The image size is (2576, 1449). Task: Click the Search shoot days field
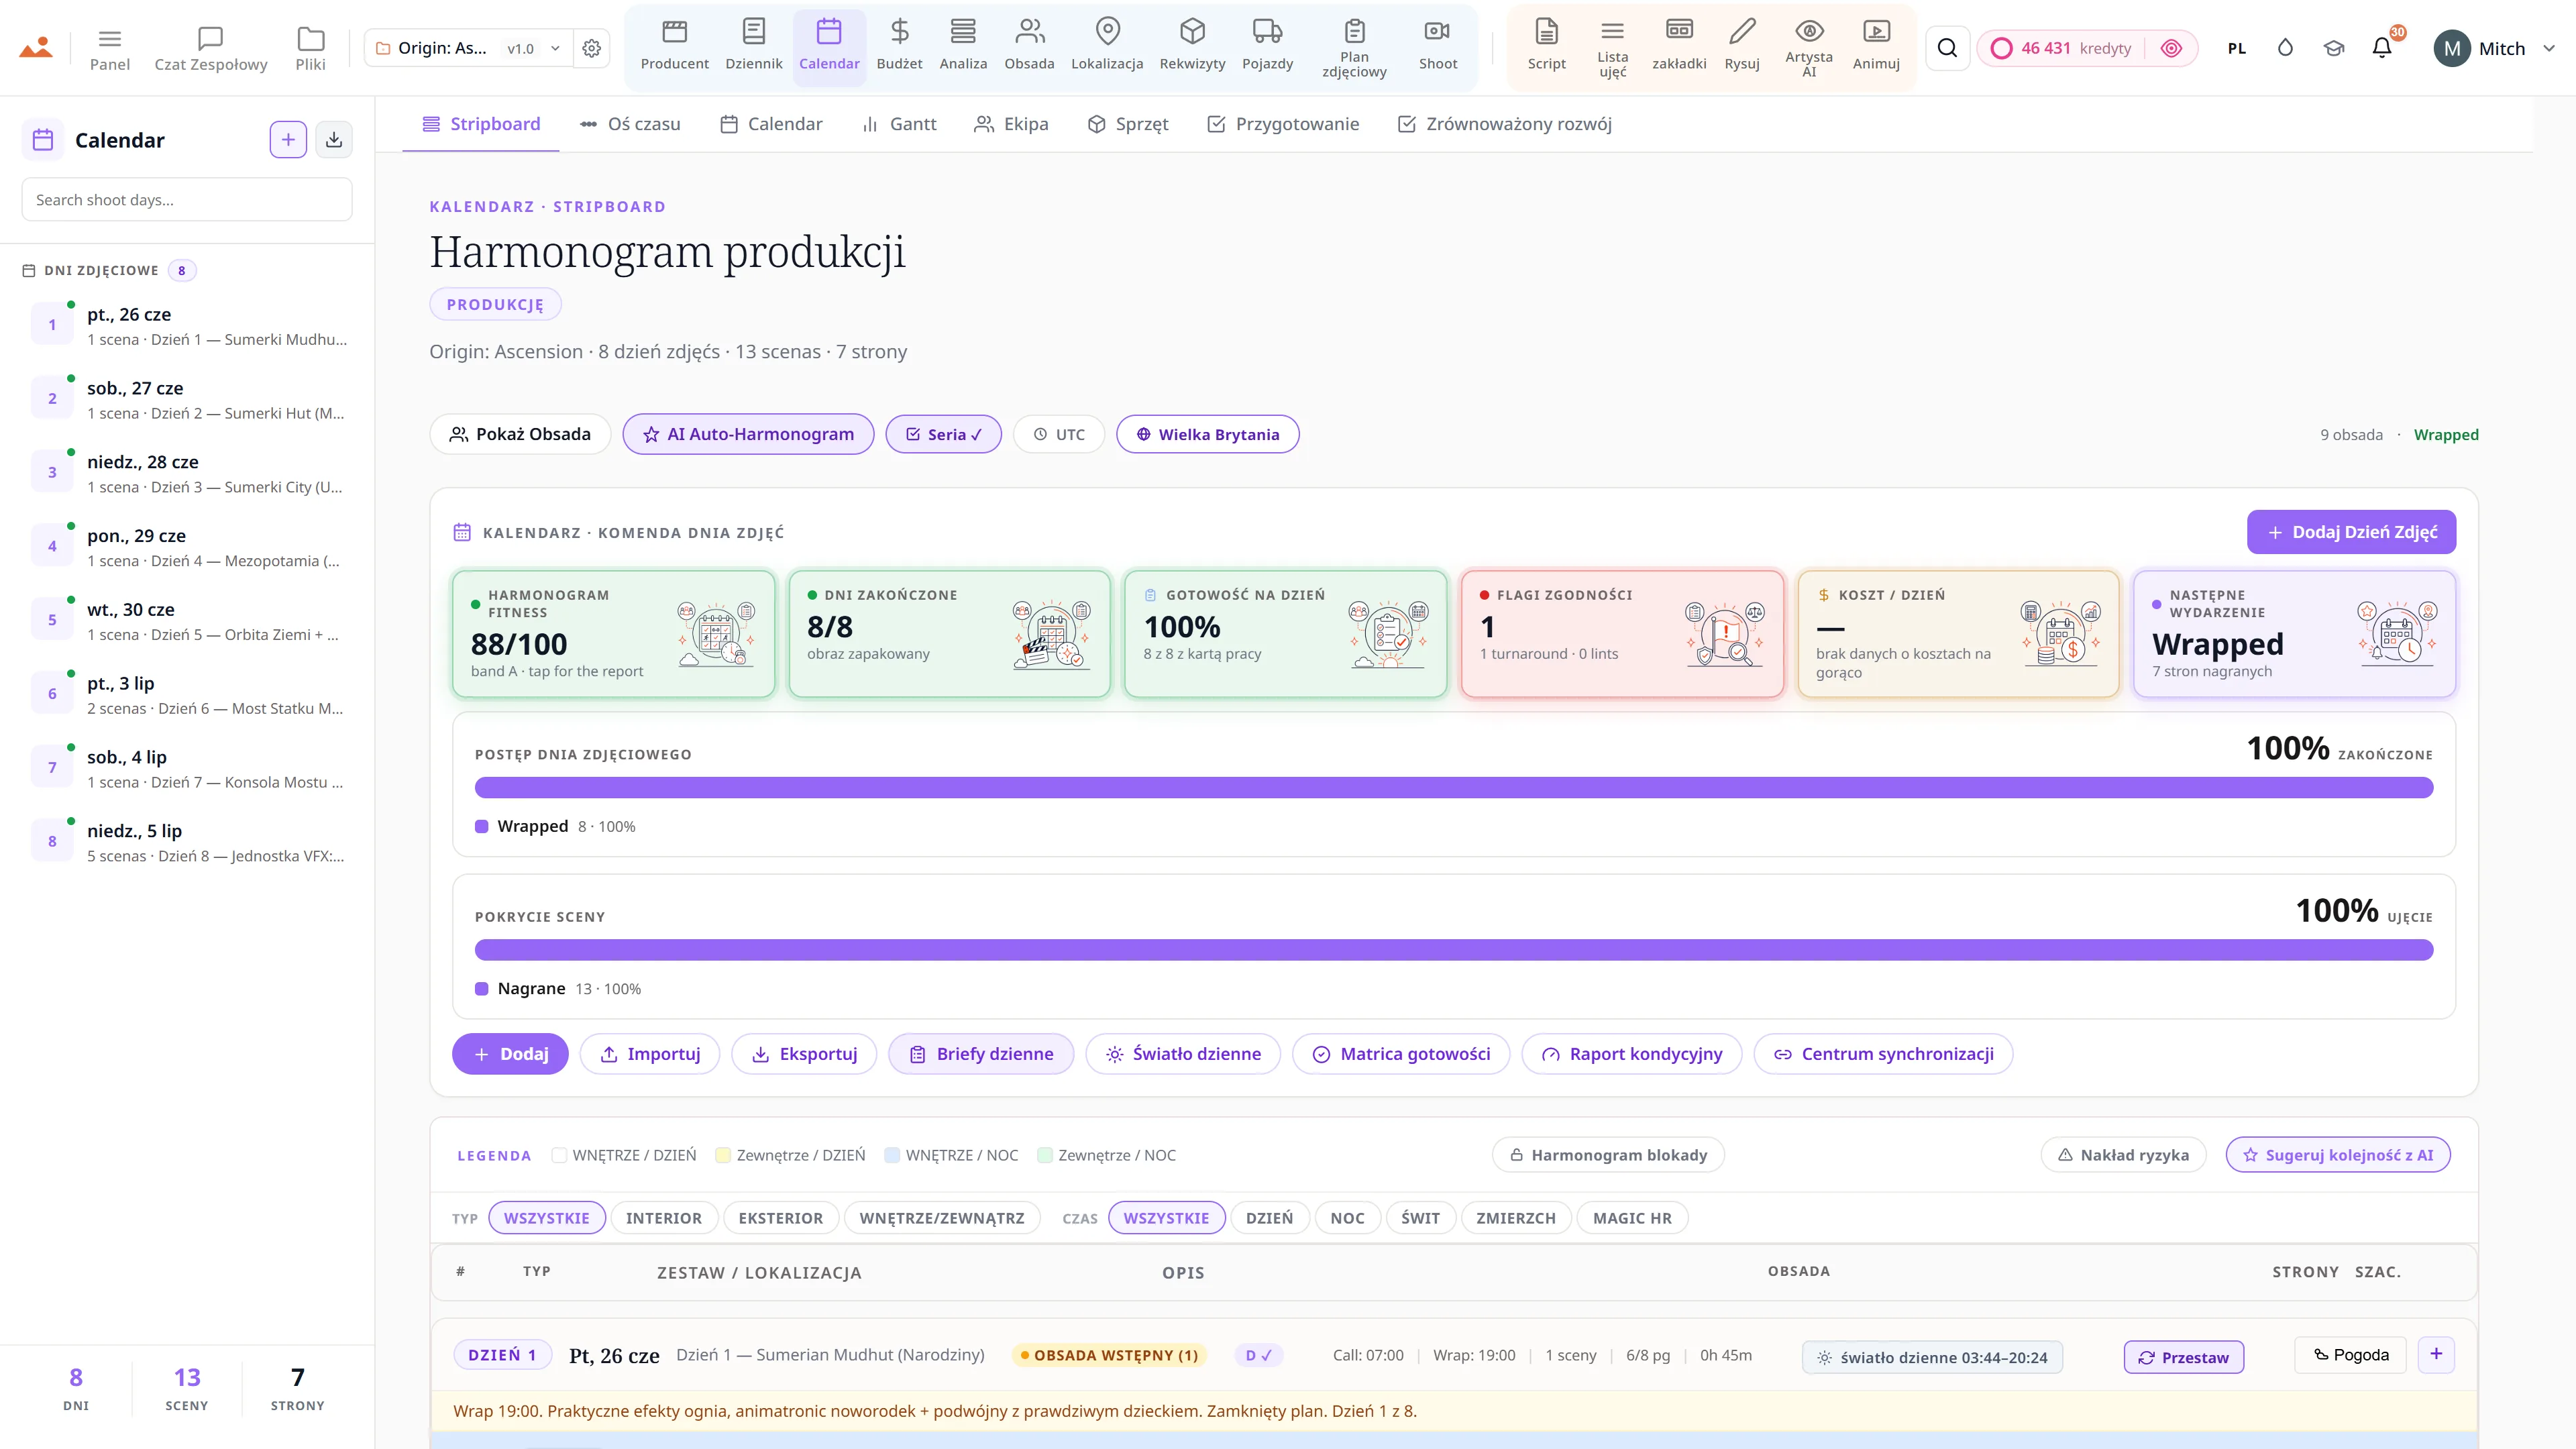tap(187, 199)
